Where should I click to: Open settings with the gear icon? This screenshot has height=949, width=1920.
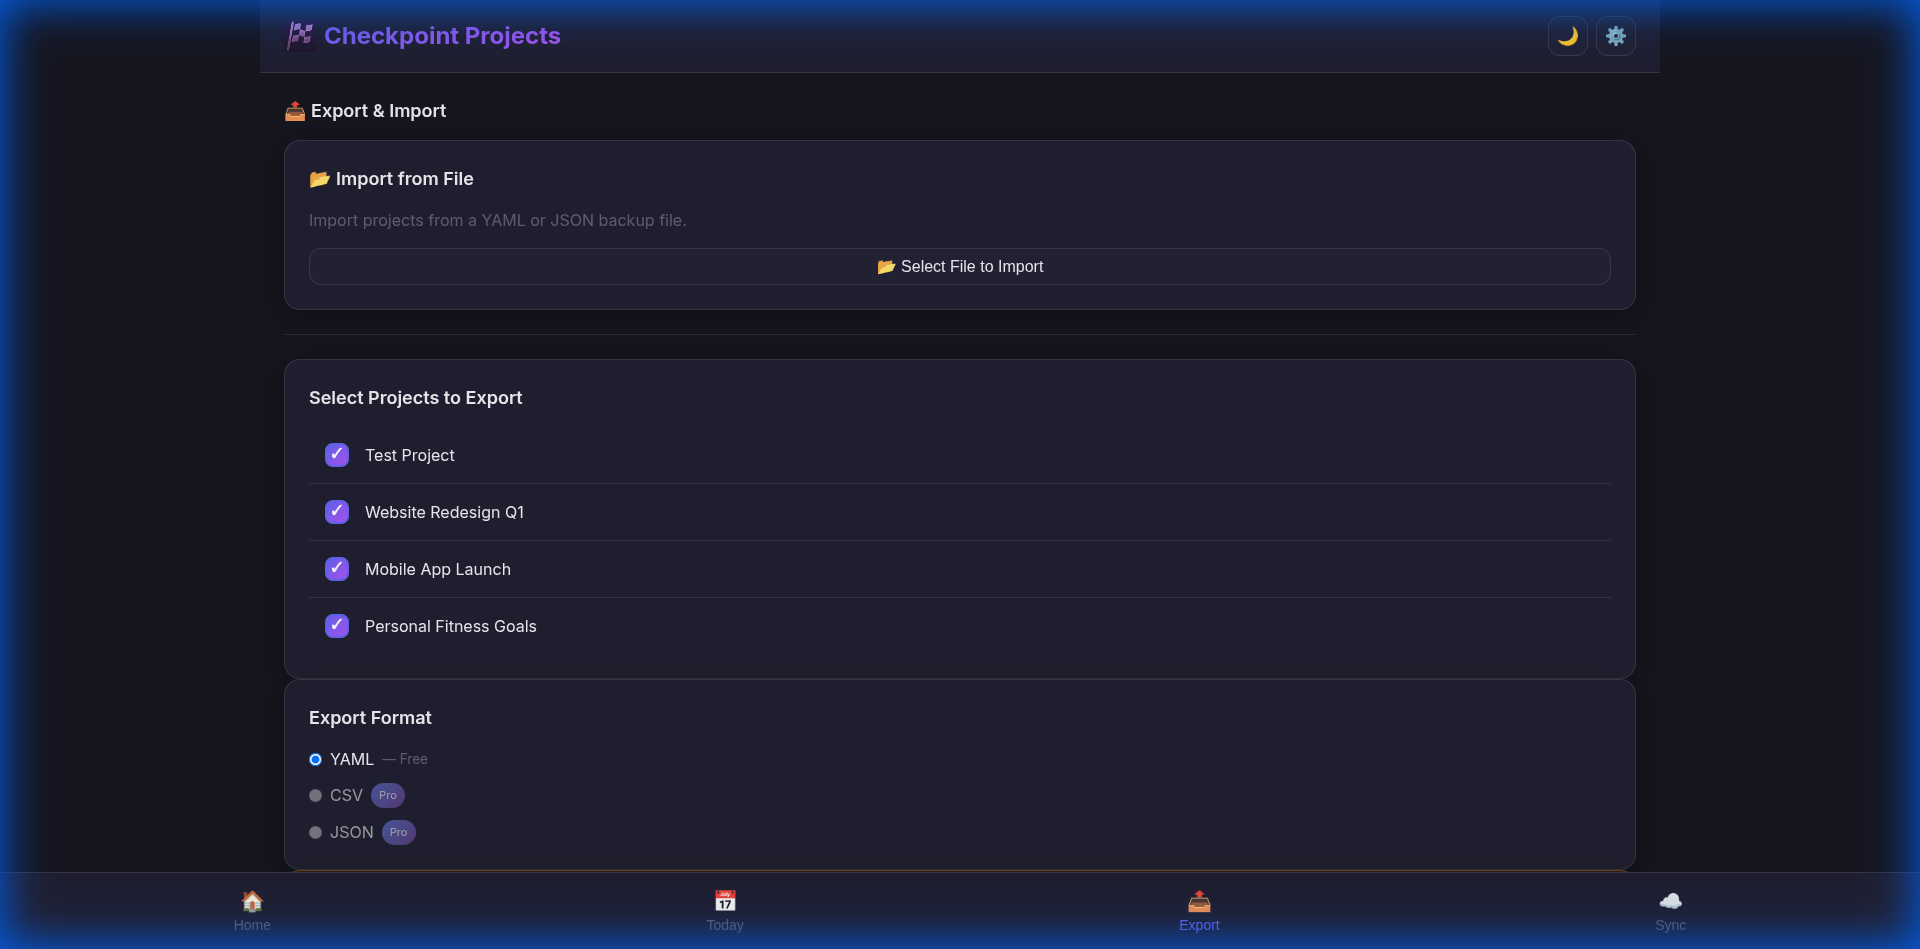[1616, 36]
